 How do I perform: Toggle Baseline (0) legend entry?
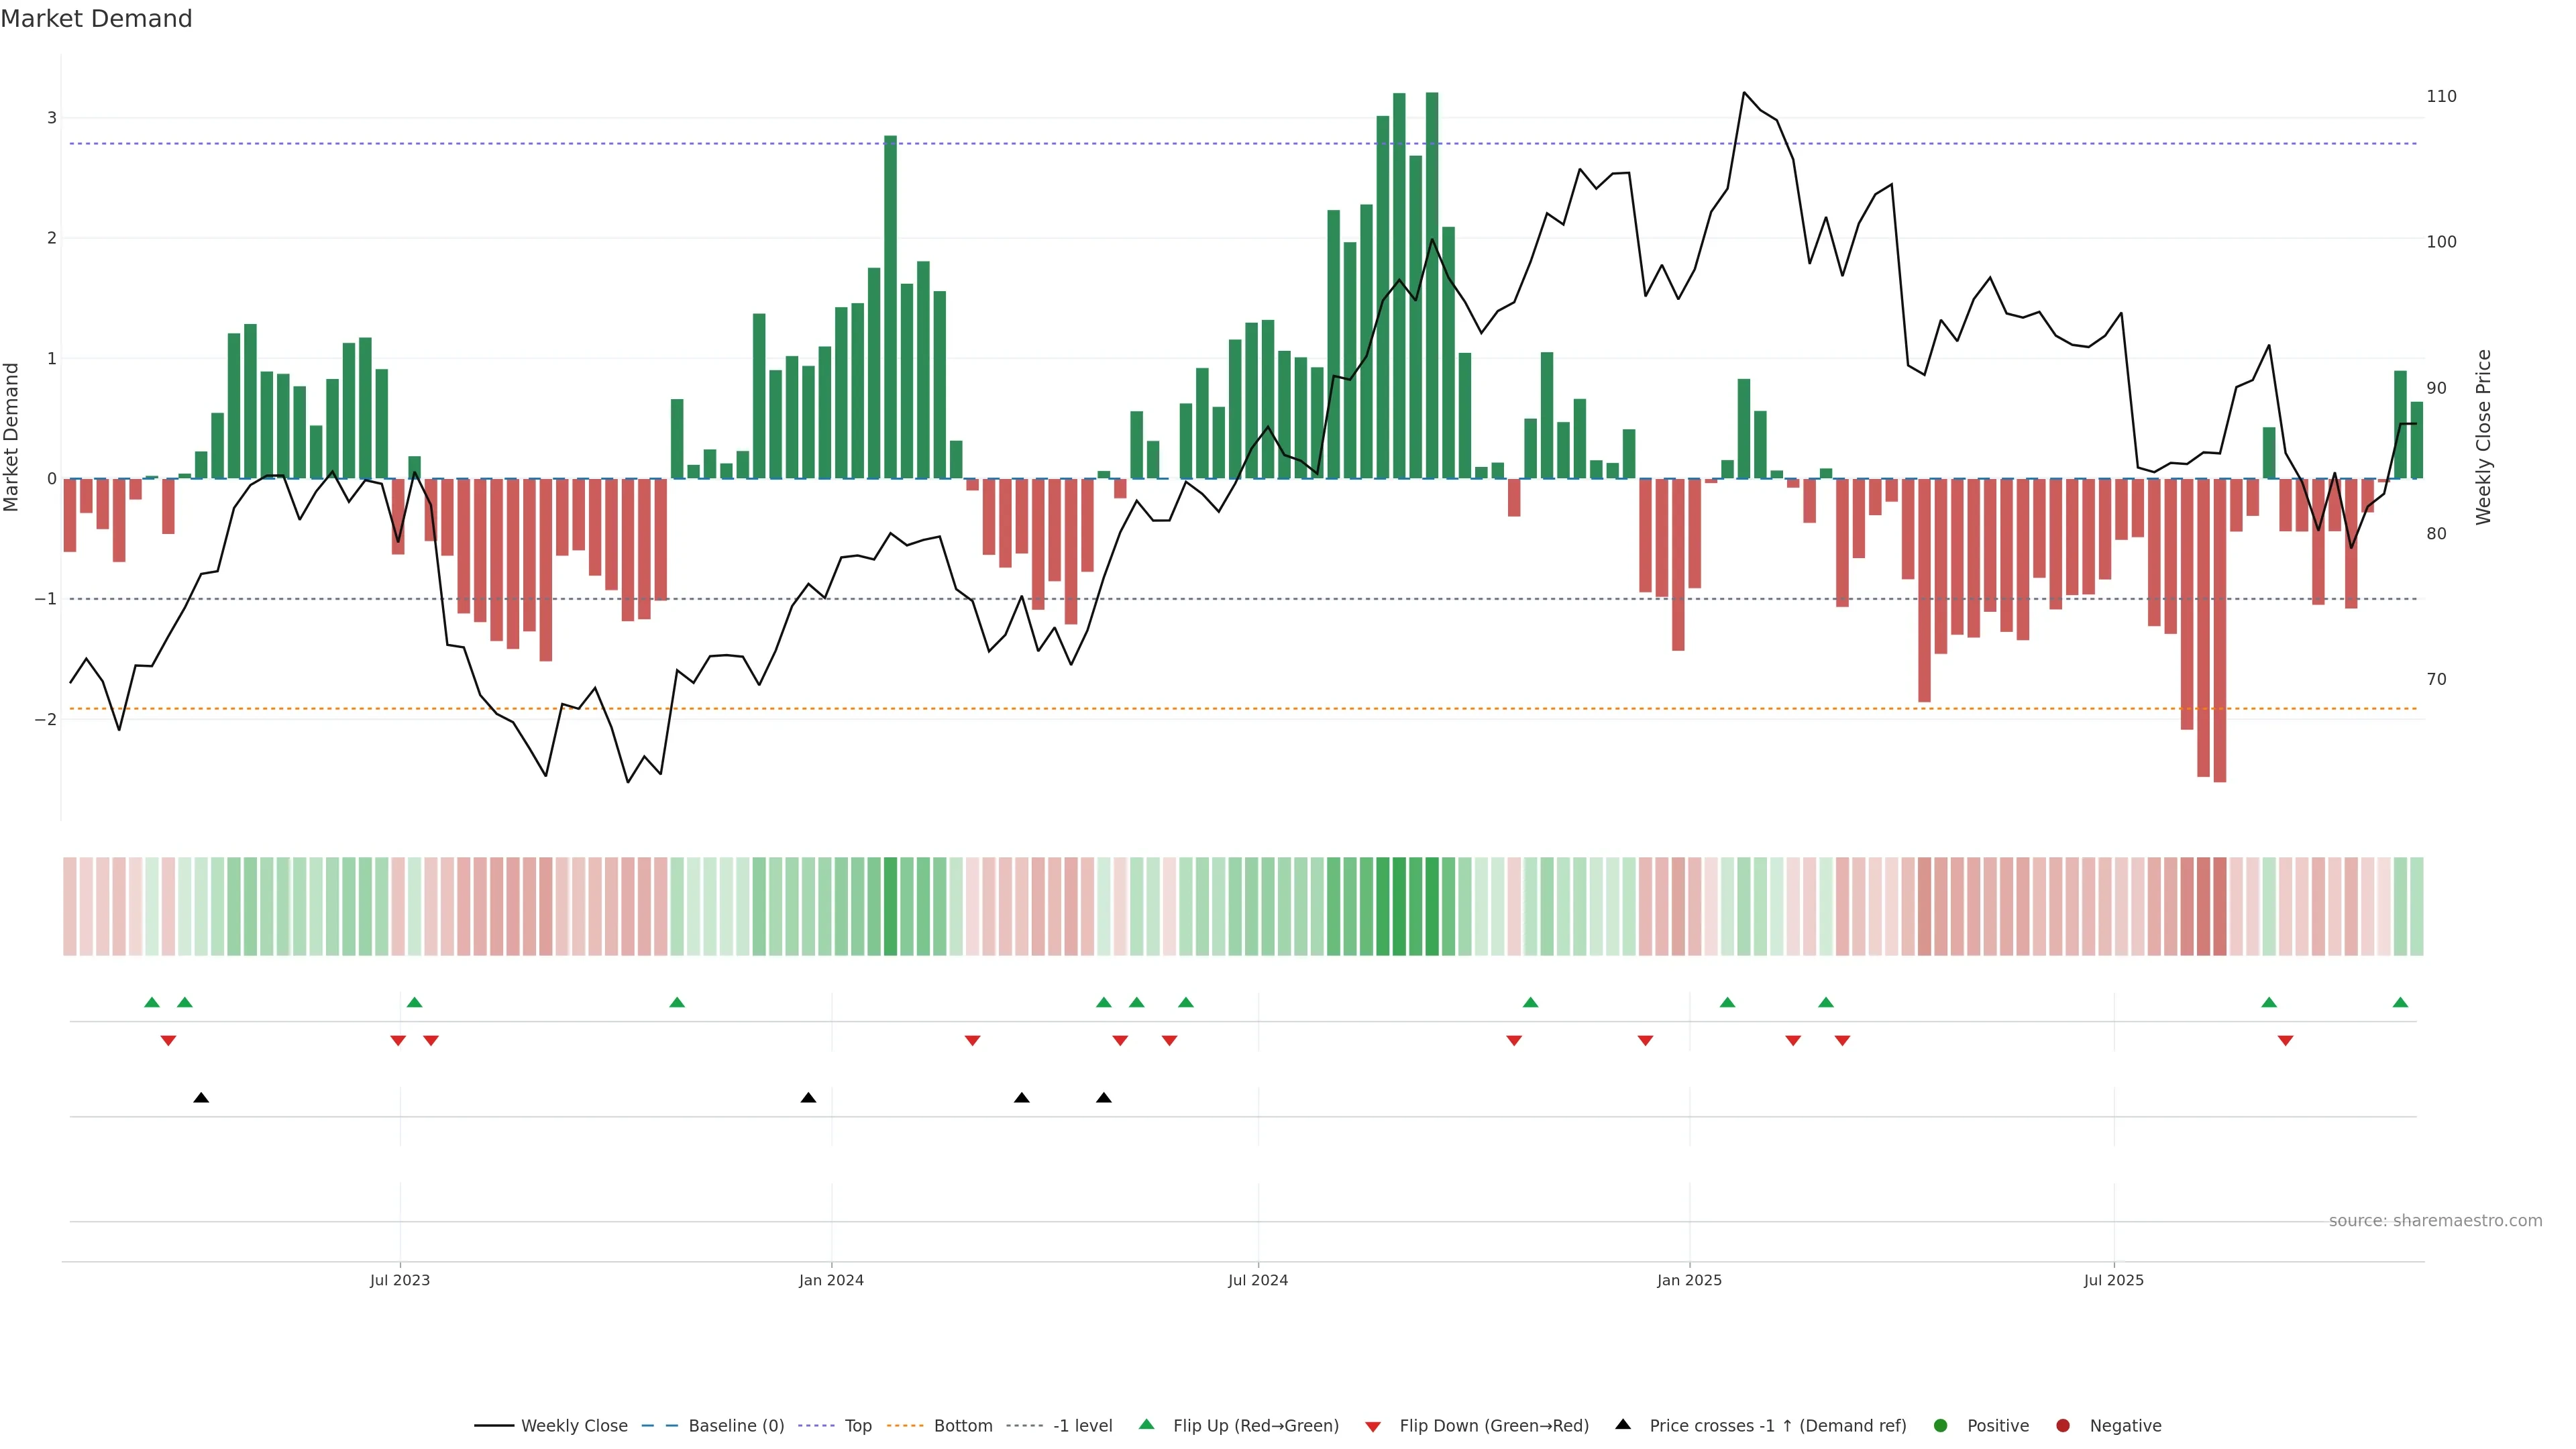point(736,1425)
